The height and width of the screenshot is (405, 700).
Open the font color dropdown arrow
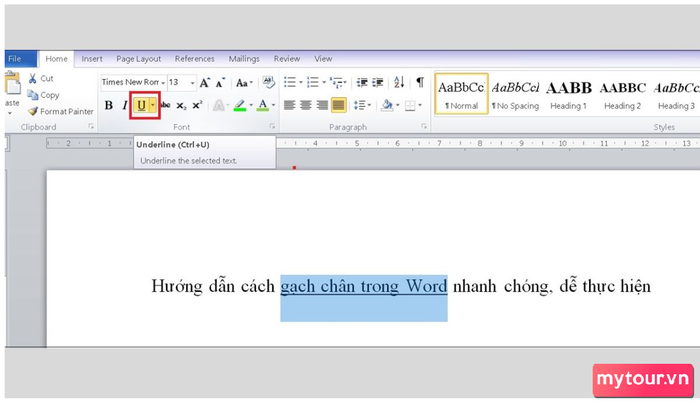coord(273,105)
